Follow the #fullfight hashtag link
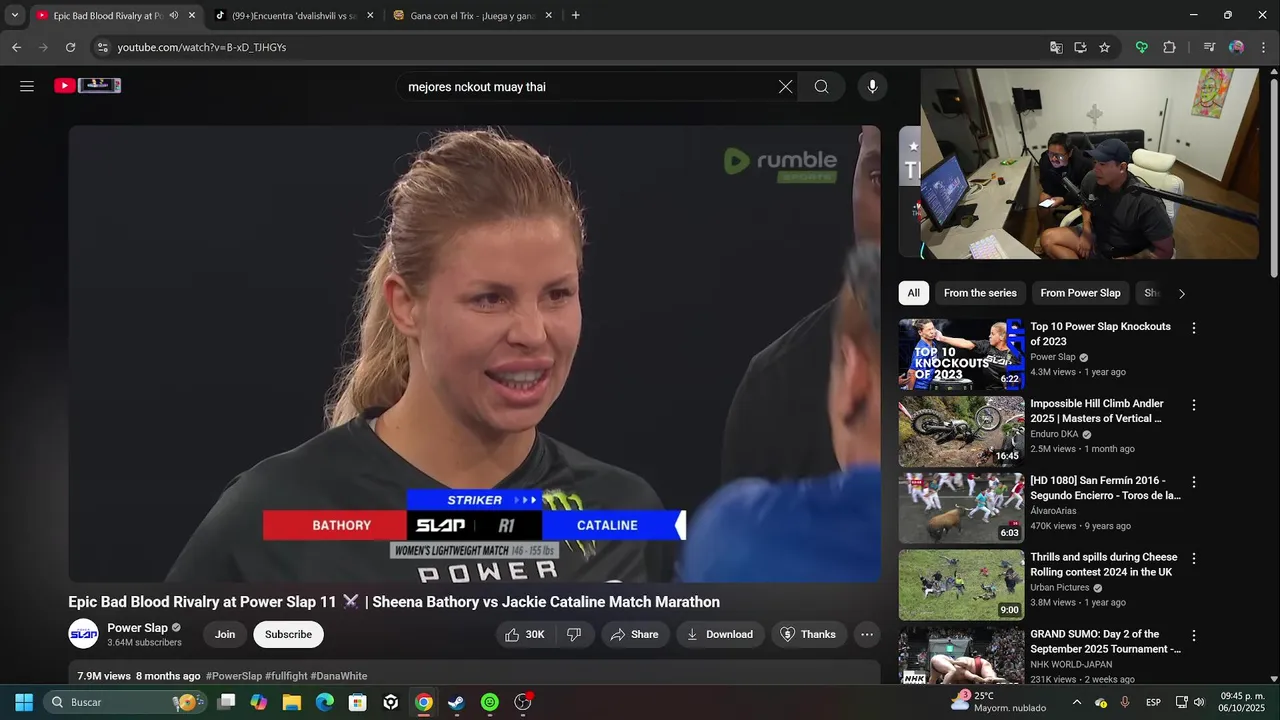The image size is (1280, 720). point(286,676)
